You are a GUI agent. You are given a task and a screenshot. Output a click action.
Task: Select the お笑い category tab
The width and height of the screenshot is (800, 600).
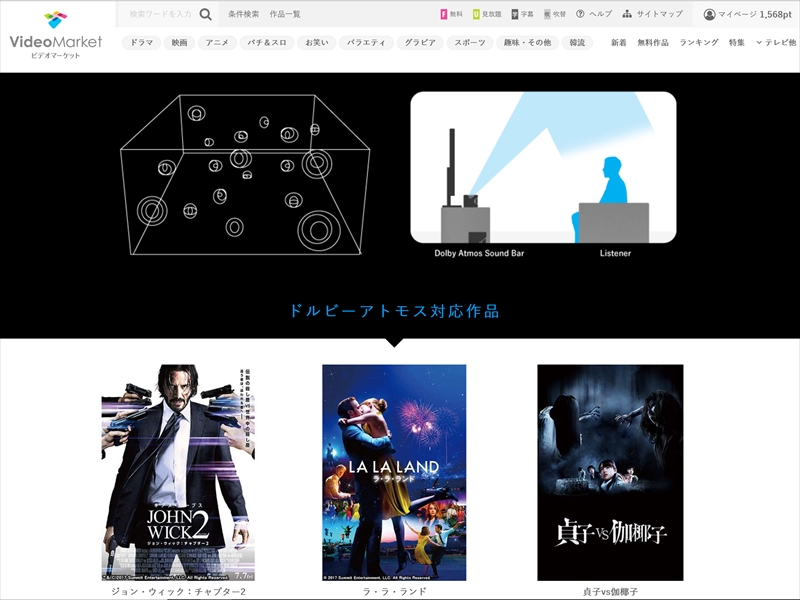[317, 43]
